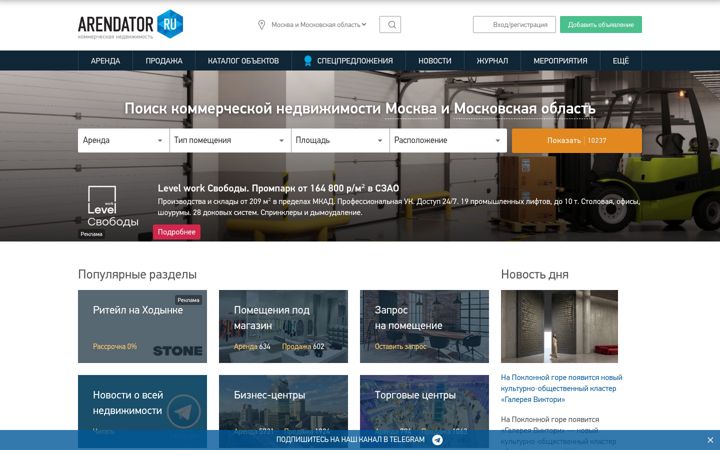
Task: Open the ЕЩЁ menu
Action: point(620,61)
